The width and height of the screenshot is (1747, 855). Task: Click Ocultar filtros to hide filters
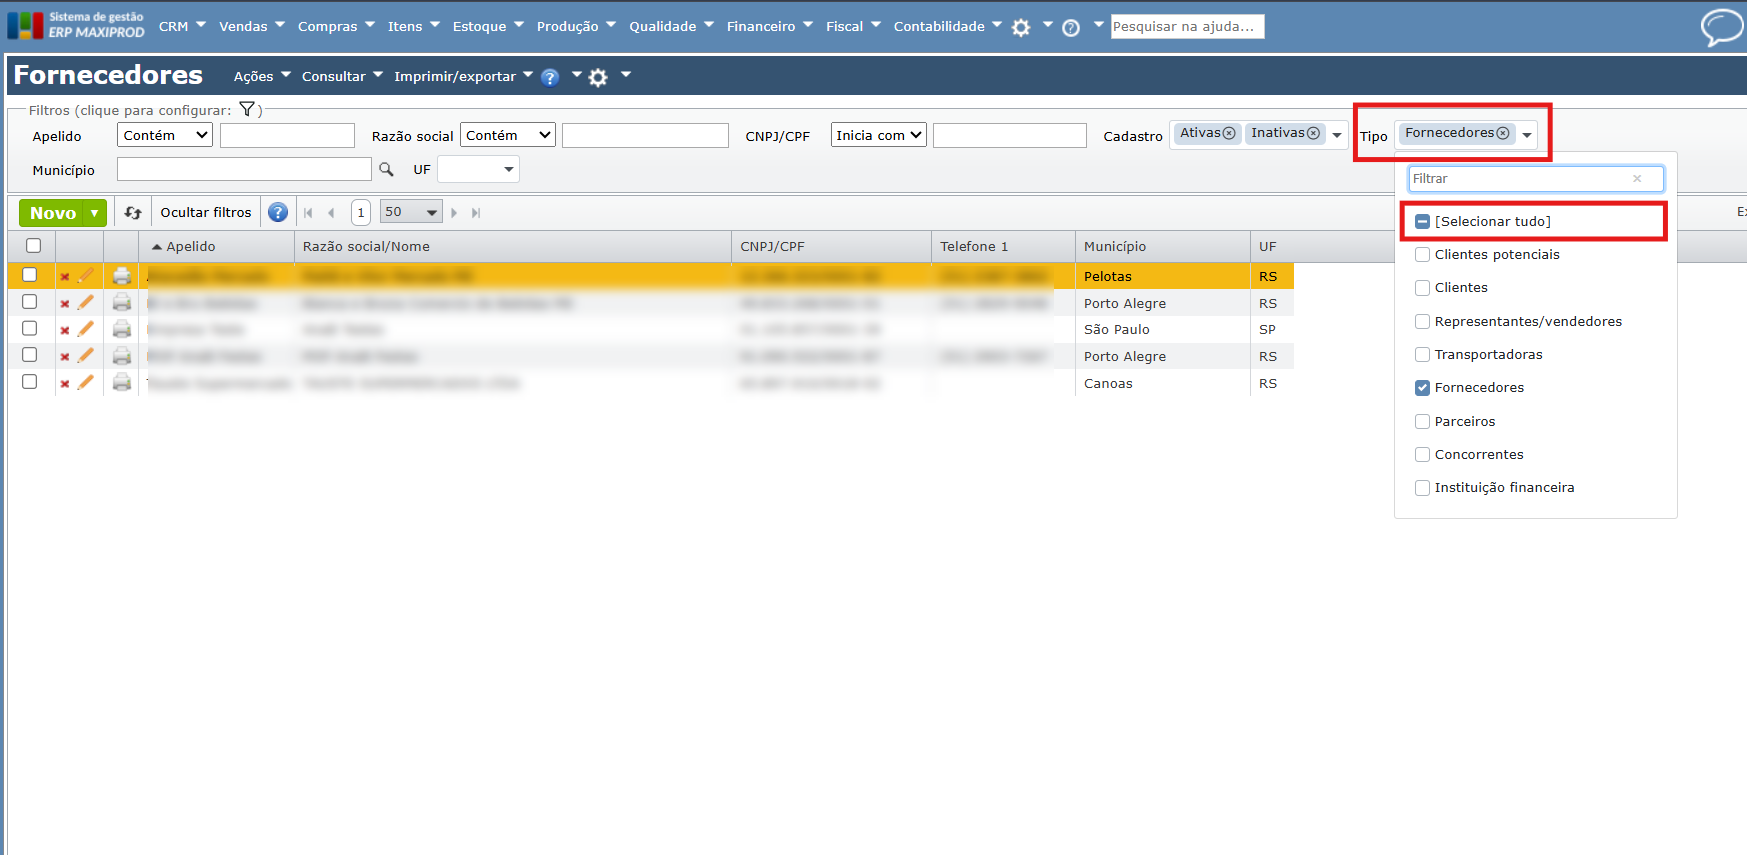click(x=206, y=213)
